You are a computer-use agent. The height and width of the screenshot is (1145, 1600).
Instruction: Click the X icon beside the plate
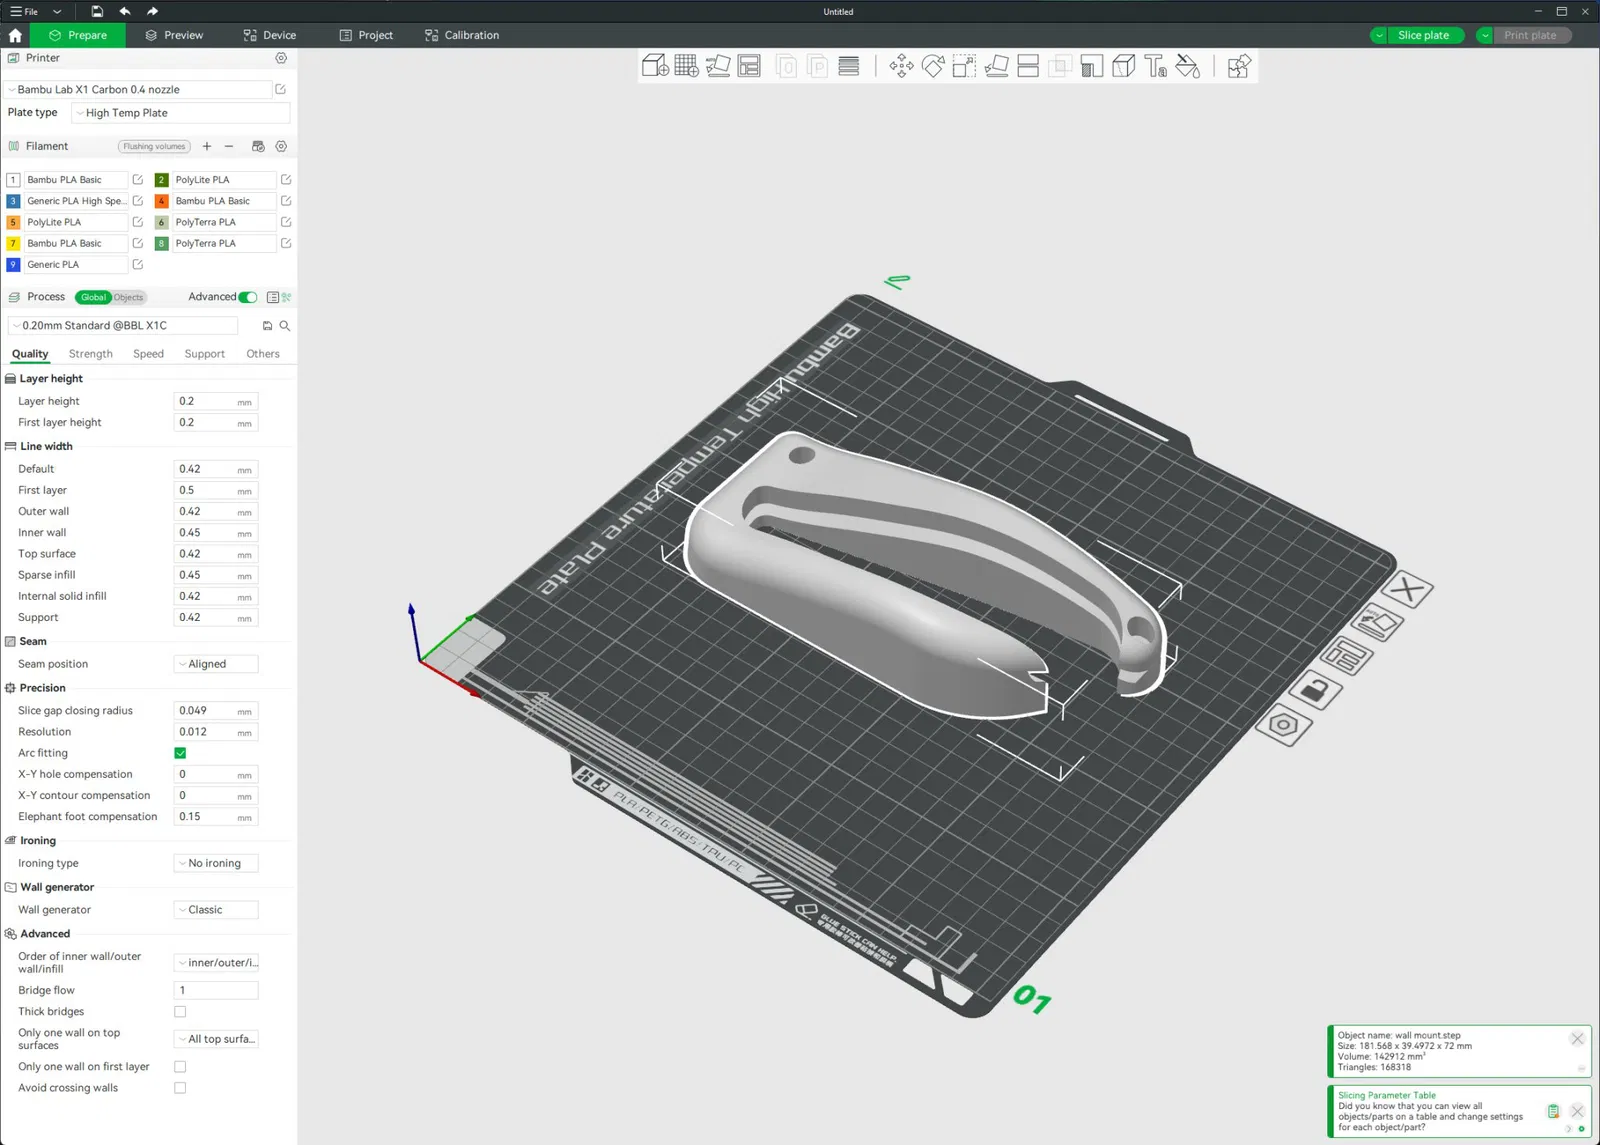(x=1408, y=590)
